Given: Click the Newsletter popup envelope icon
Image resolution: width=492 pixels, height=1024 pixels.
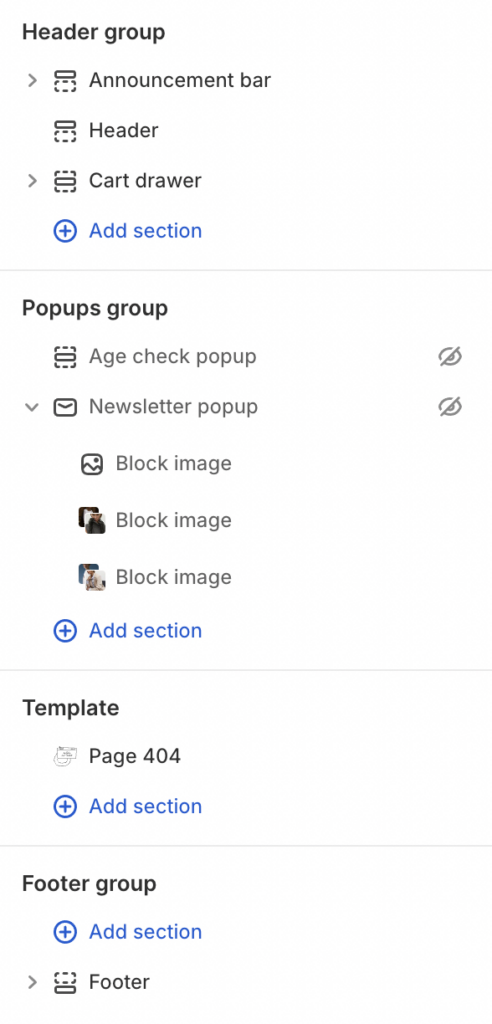Looking at the screenshot, I should click(x=65, y=408).
